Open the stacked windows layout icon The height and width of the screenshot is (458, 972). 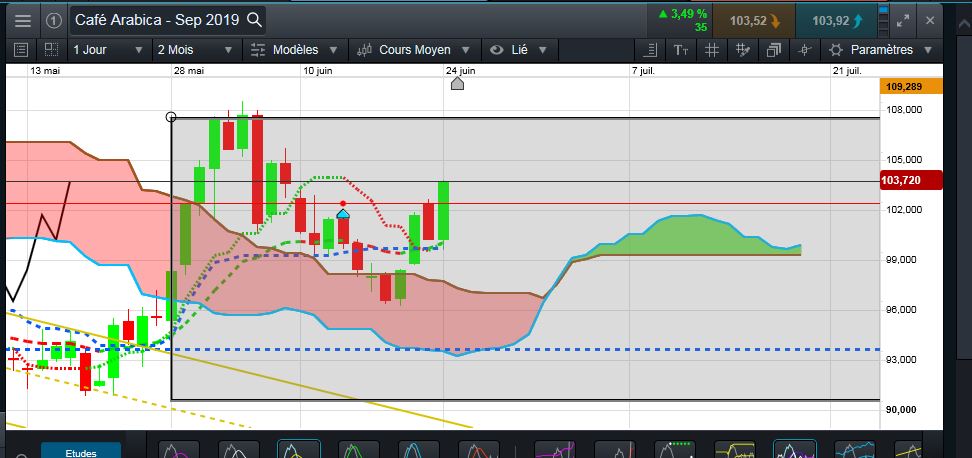point(774,50)
